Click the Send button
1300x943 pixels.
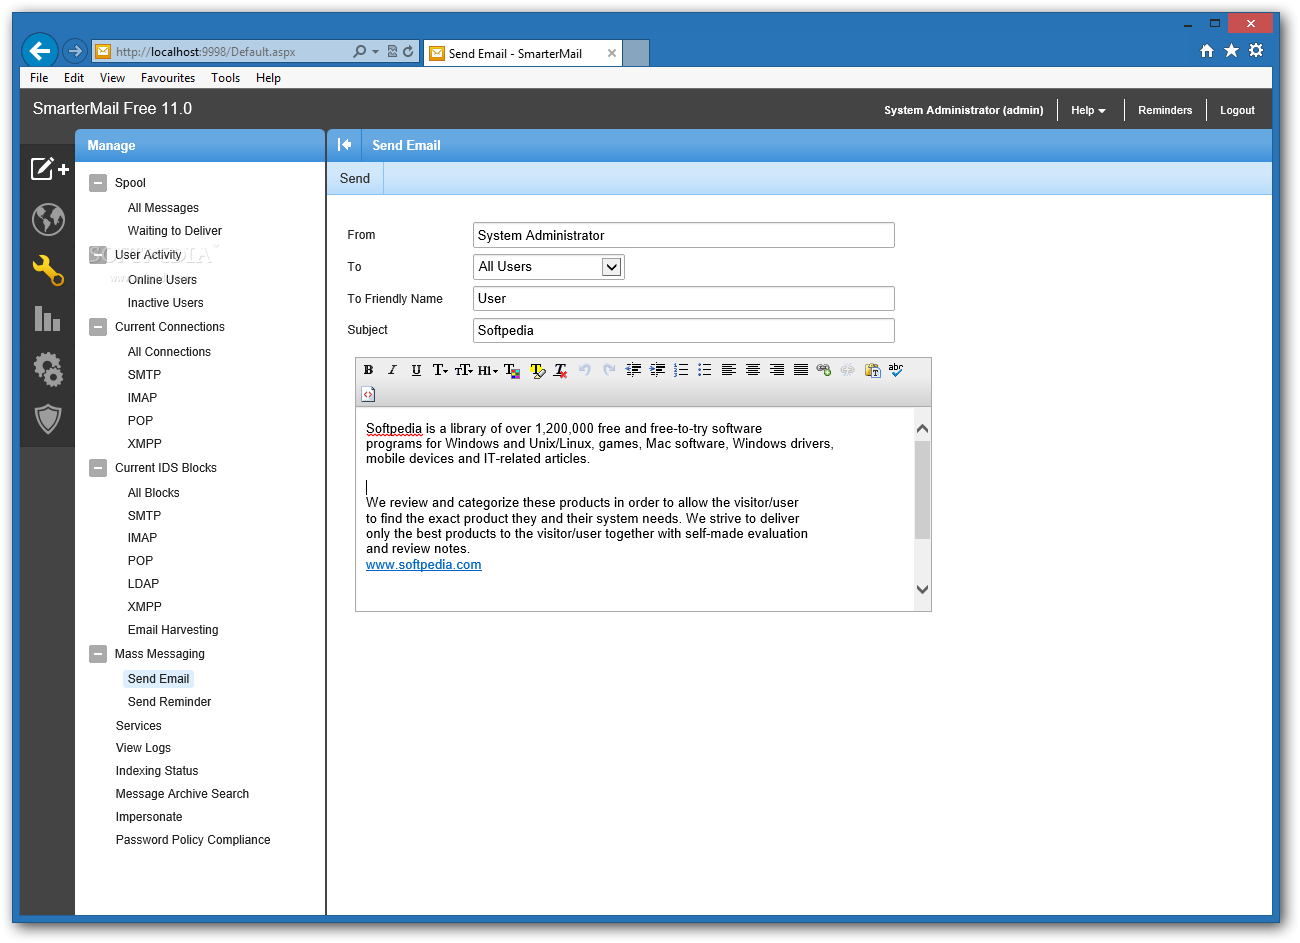pyautogui.click(x=355, y=178)
